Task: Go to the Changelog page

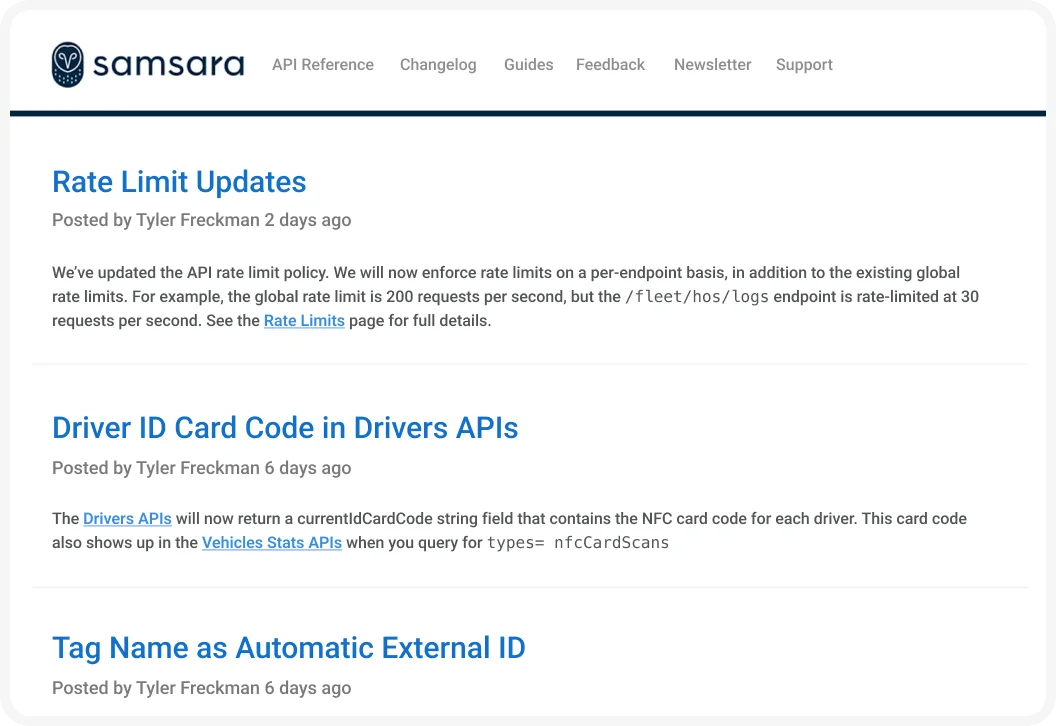Action: (438, 65)
